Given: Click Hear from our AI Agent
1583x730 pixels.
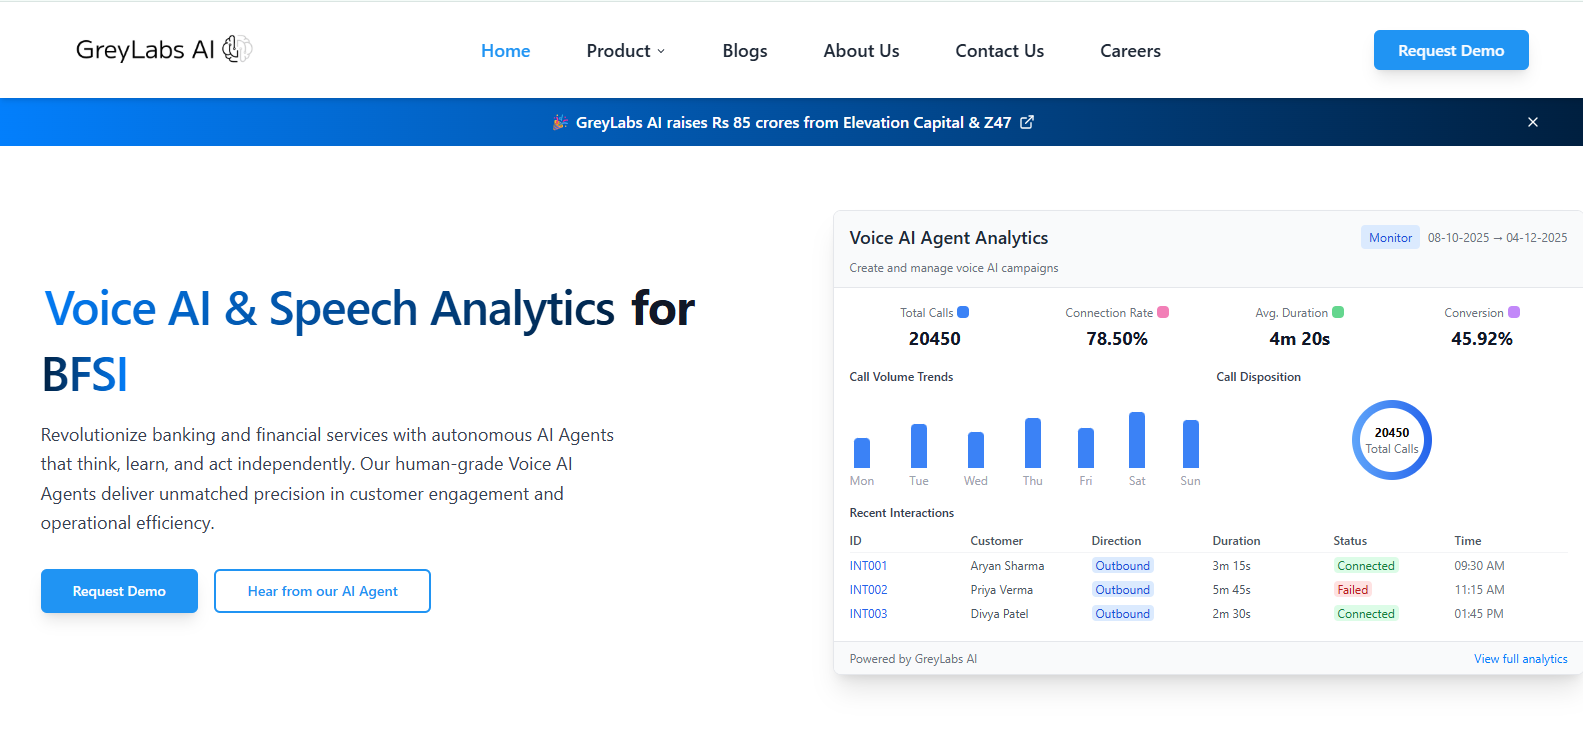Looking at the screenshot, I should (x=322, y=591).
